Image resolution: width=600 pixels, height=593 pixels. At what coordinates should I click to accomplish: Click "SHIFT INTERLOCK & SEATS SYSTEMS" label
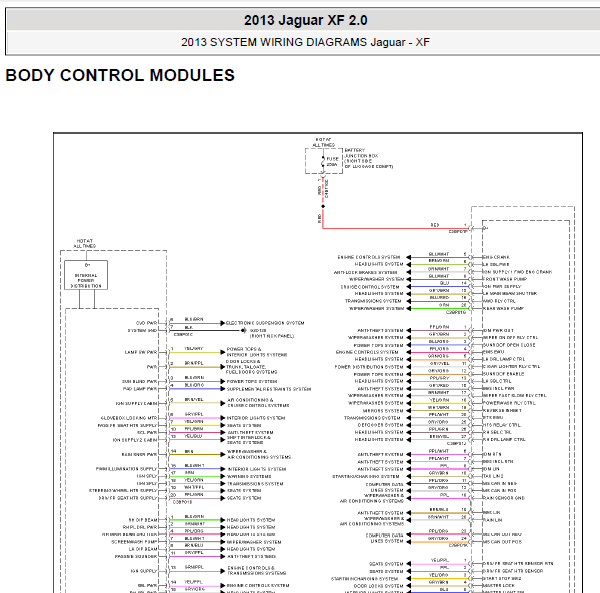[x=249, y=440]
